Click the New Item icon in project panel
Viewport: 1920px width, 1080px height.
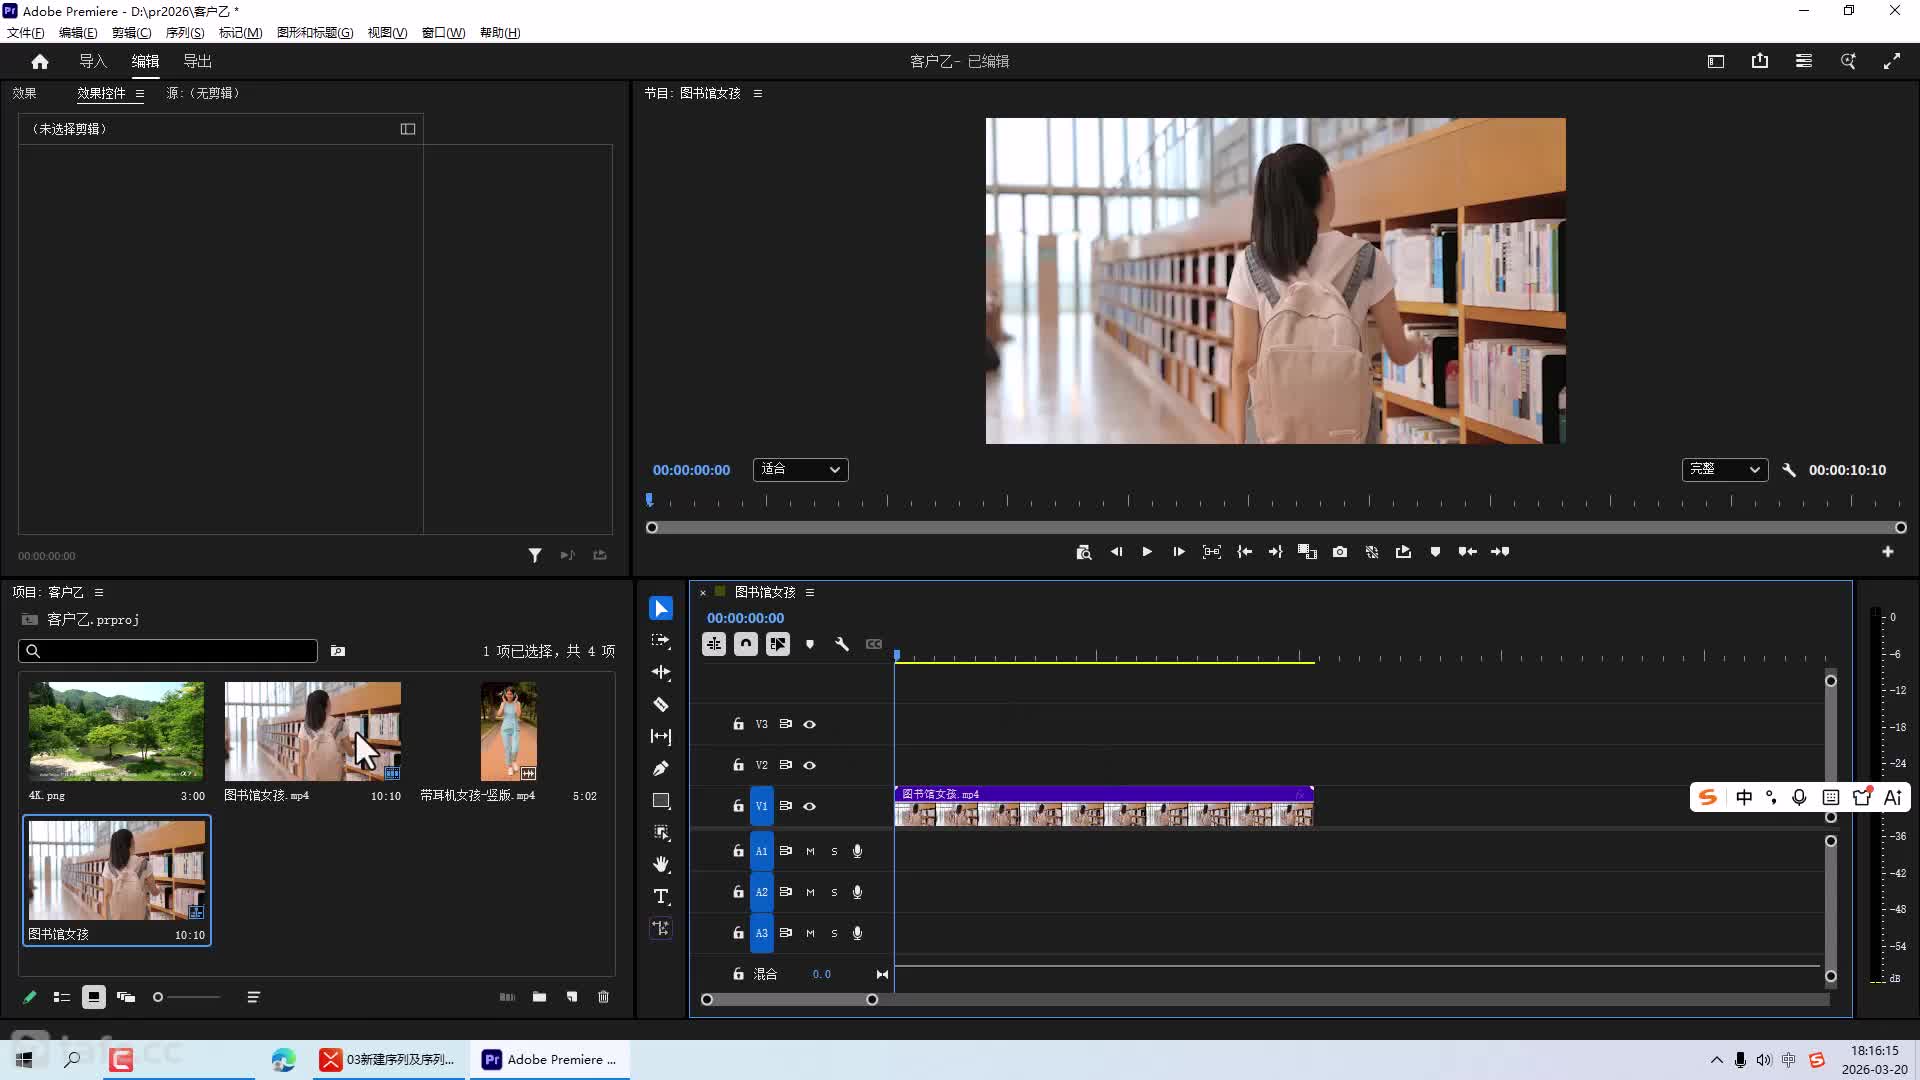click(572, 997)
